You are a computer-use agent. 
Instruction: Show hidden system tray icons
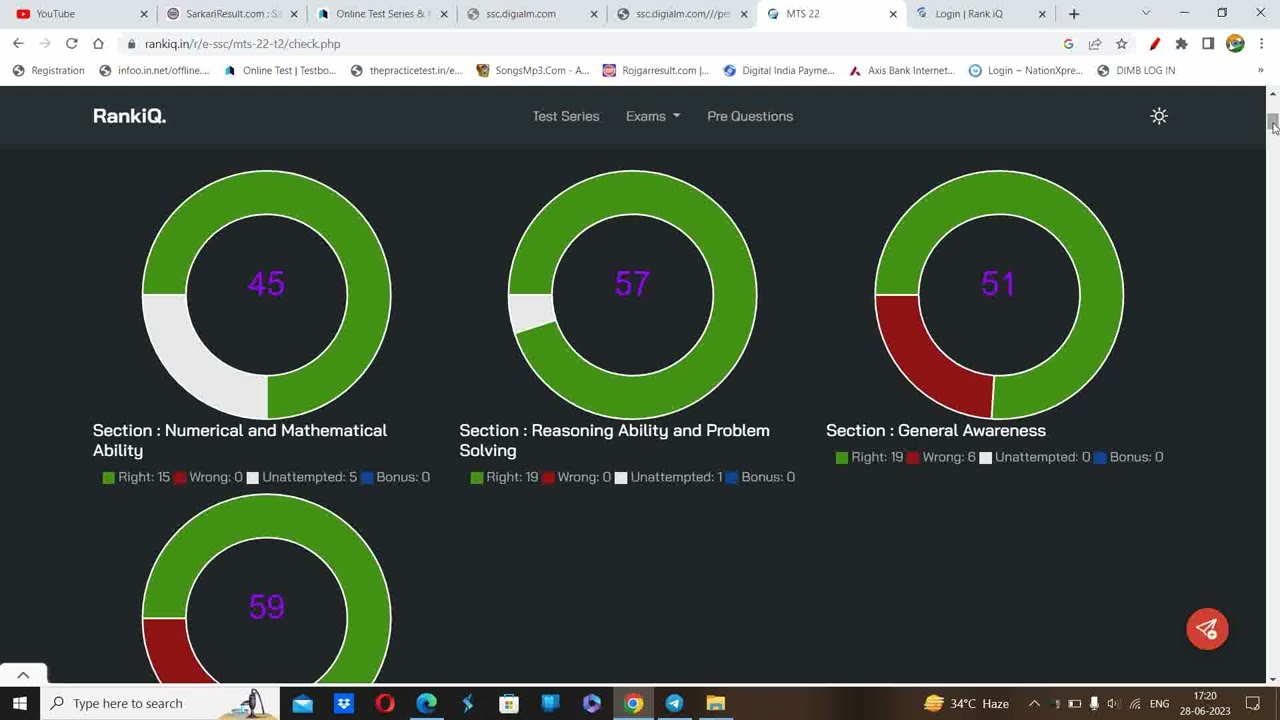pyautogui.click(x=1034, y=704)
